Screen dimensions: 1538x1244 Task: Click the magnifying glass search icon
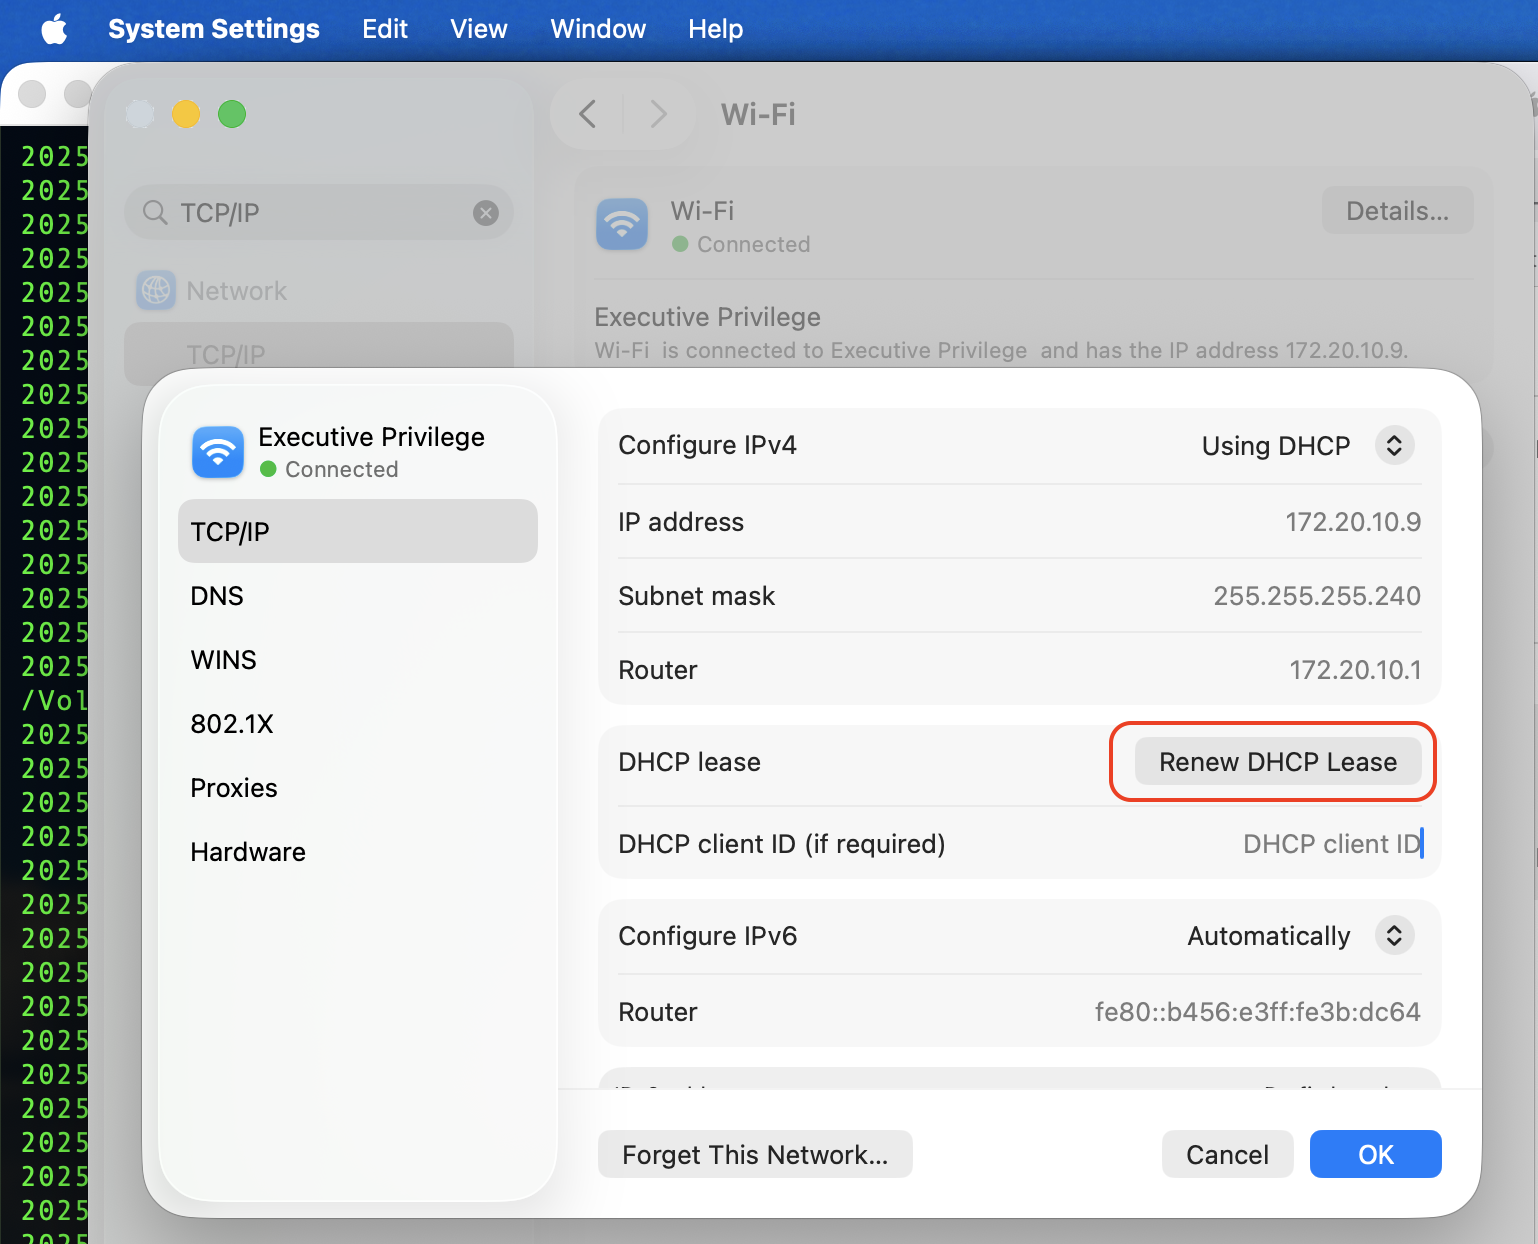point(155,212)
